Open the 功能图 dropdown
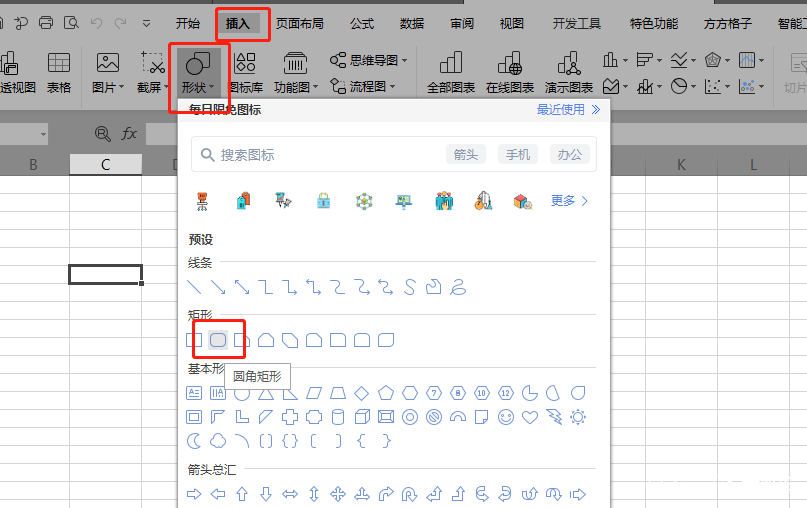807x508 pixels. click(x=296, y=73)
